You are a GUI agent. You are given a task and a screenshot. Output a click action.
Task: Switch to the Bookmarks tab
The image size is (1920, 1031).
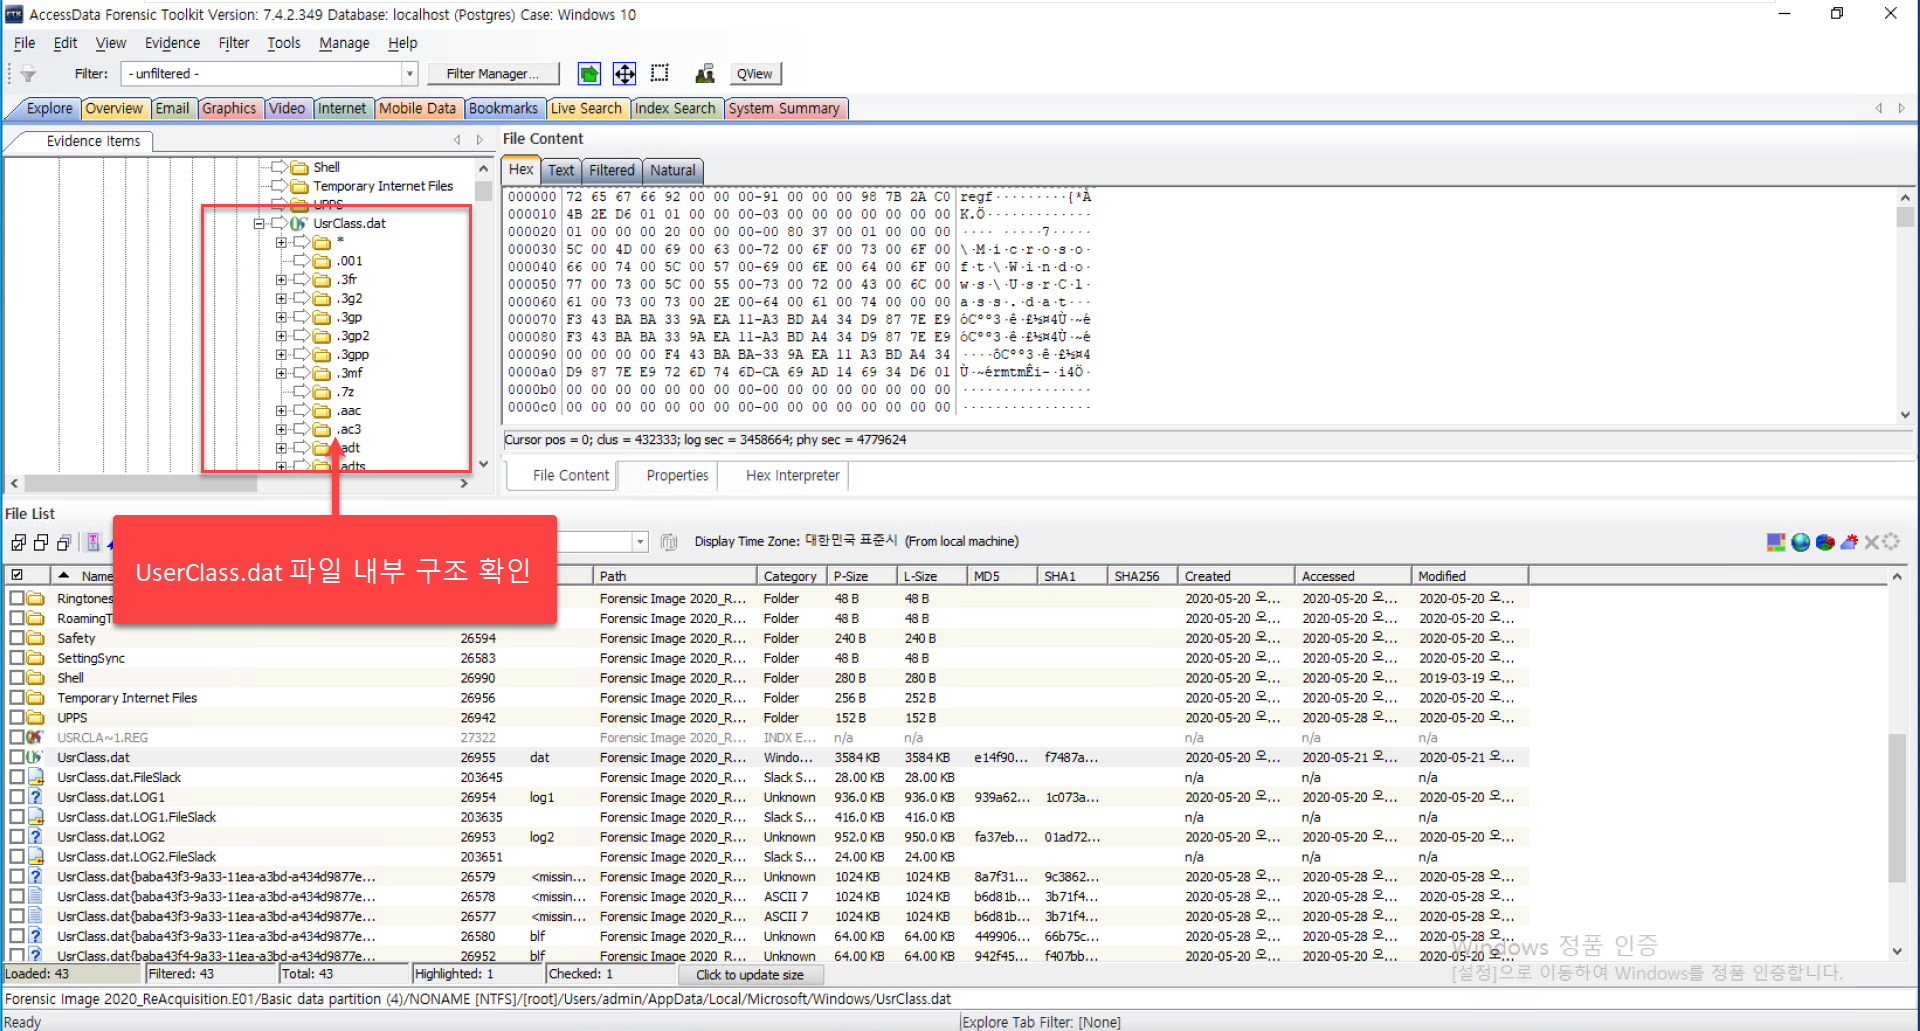click(503, 108)
